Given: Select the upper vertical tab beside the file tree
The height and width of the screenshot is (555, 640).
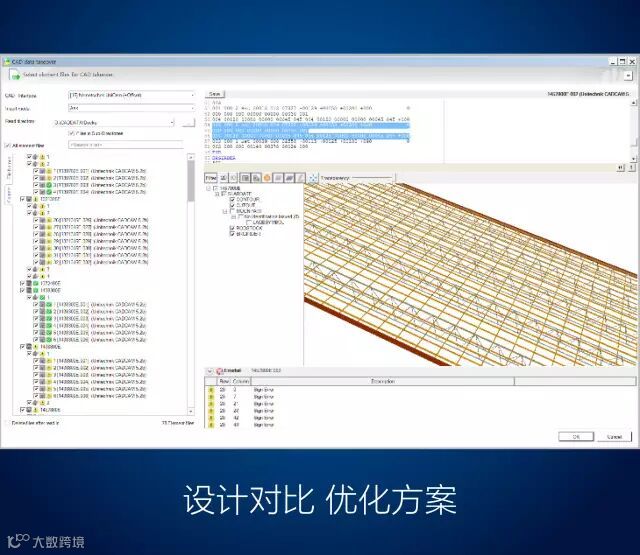Looking at the screenshot, I should pyautogui.click(x=9, y=168).
